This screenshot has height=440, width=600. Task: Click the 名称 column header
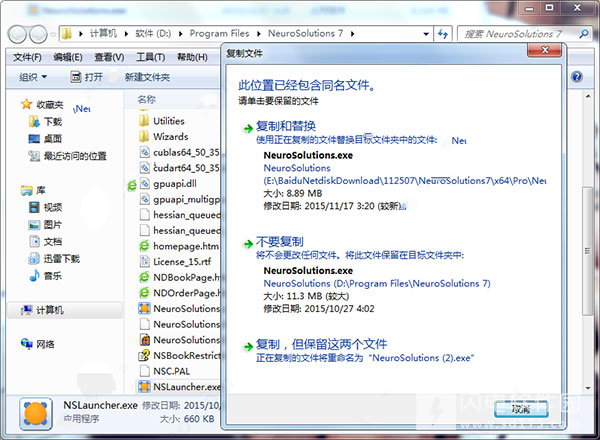(x=147, y=99)
